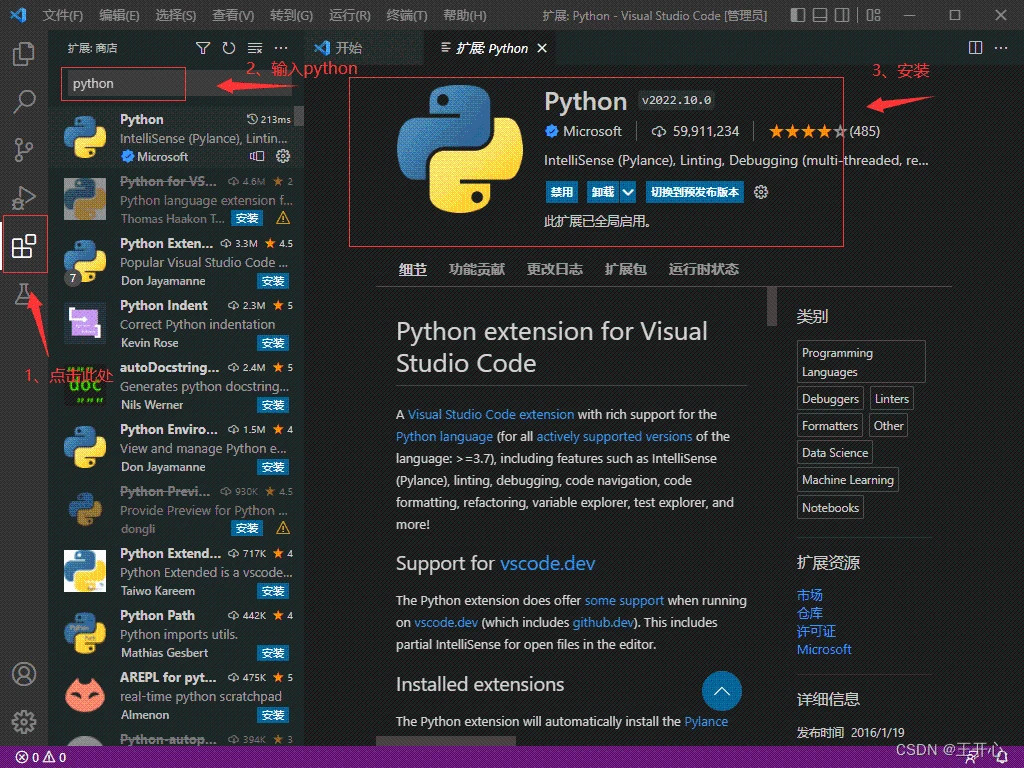
Task: Open the Accounts icon
Action: [24, 674]
